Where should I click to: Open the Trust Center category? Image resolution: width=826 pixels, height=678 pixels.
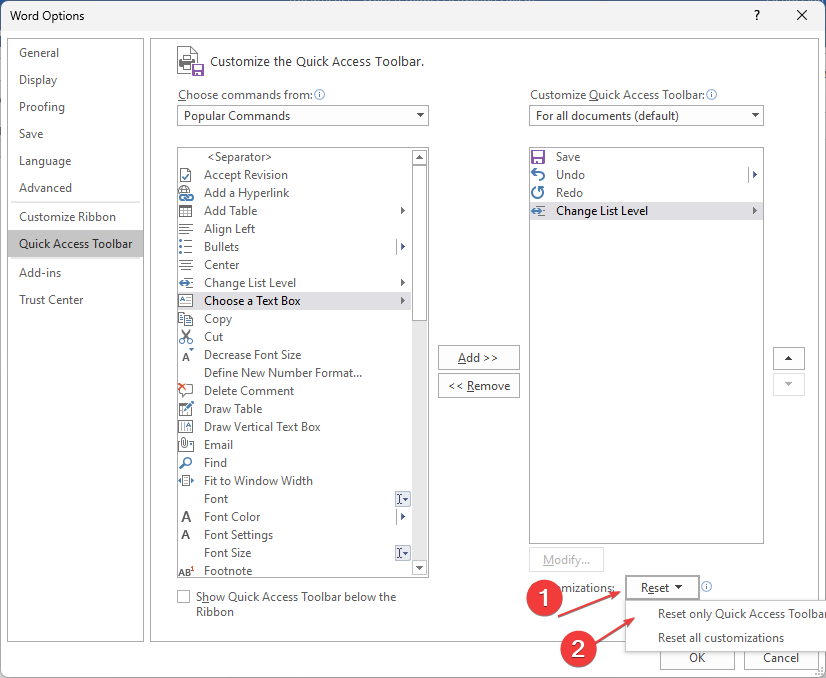click(x=75, y=300)
